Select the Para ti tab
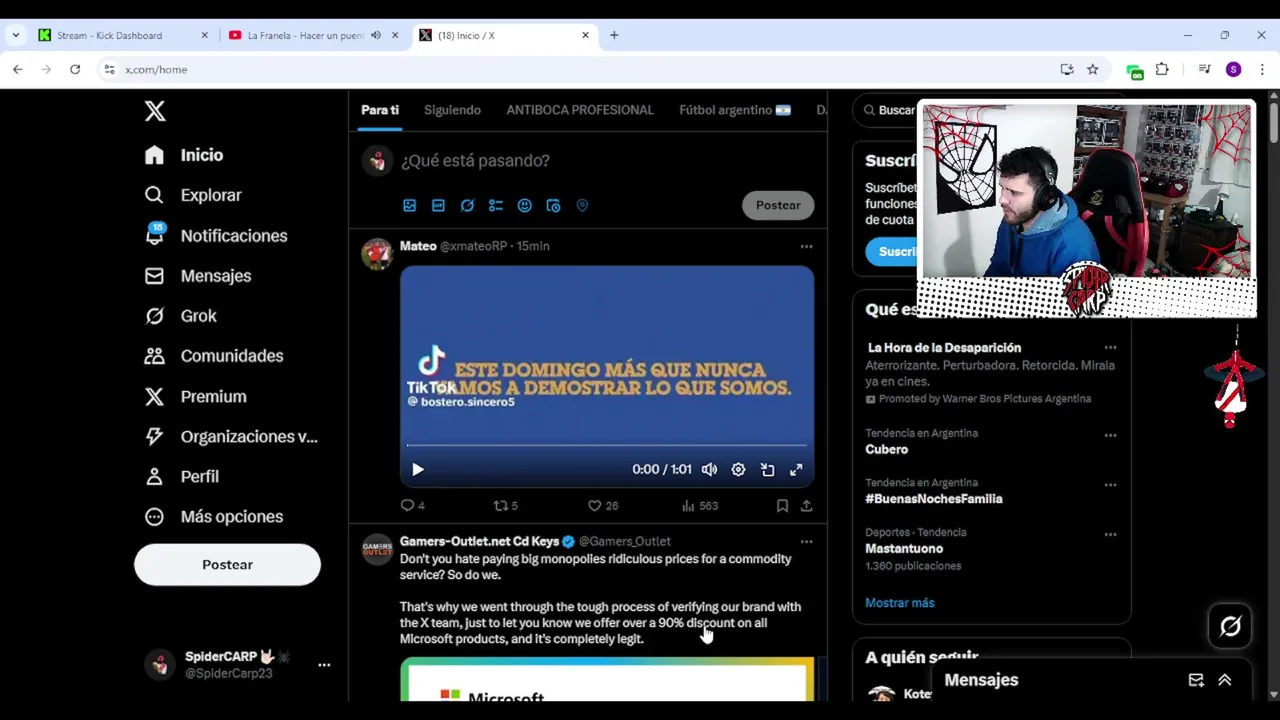1280x720 pixels. click(x=380, y=110)
